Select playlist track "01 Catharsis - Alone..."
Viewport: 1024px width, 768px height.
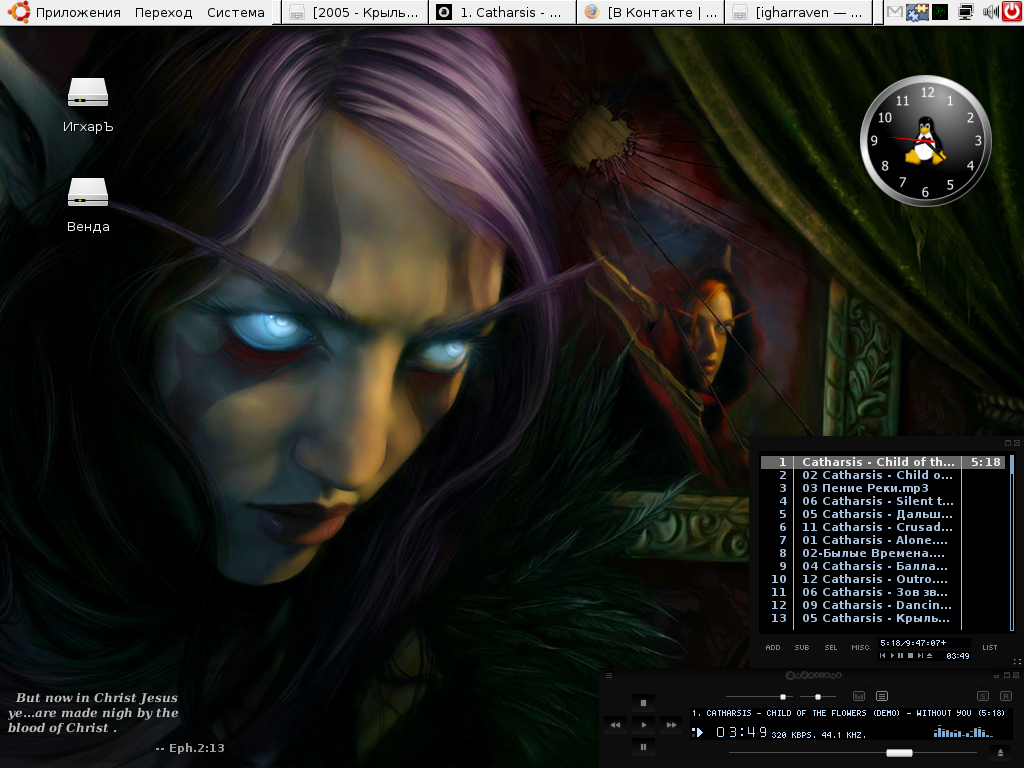882,540
